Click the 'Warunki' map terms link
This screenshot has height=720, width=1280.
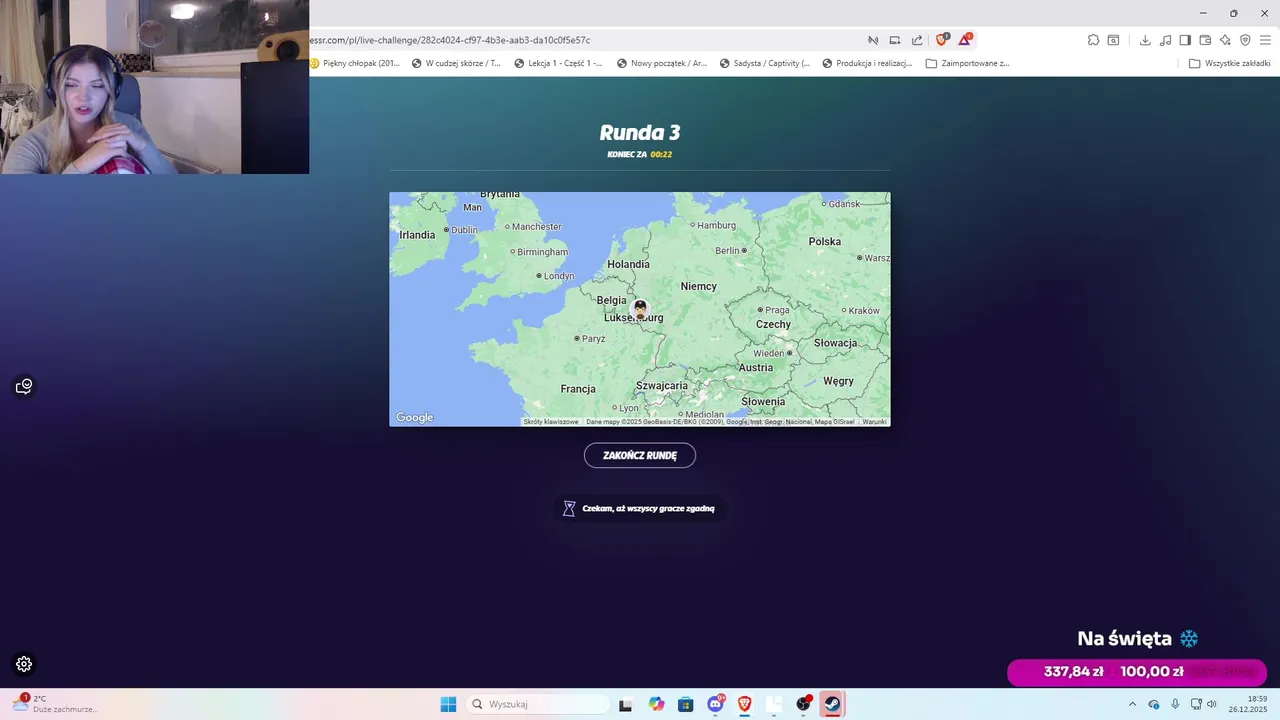pyautogui.click(x=875, y=422)
